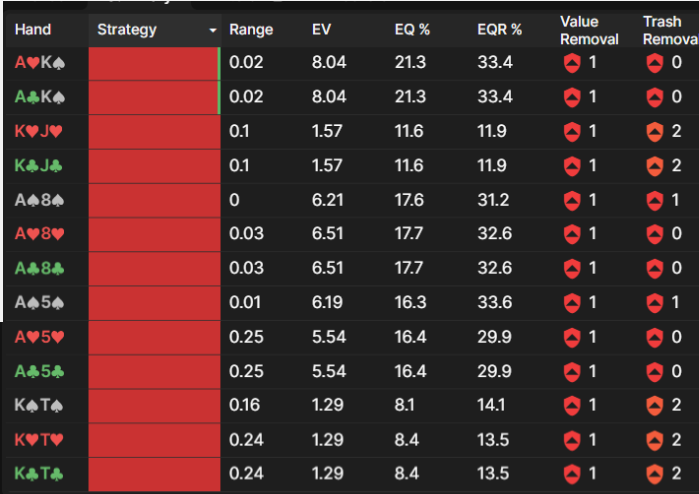This screenshot has height=494, width=699.
Task: Click the Range column header
Action: tap(251, 30)
